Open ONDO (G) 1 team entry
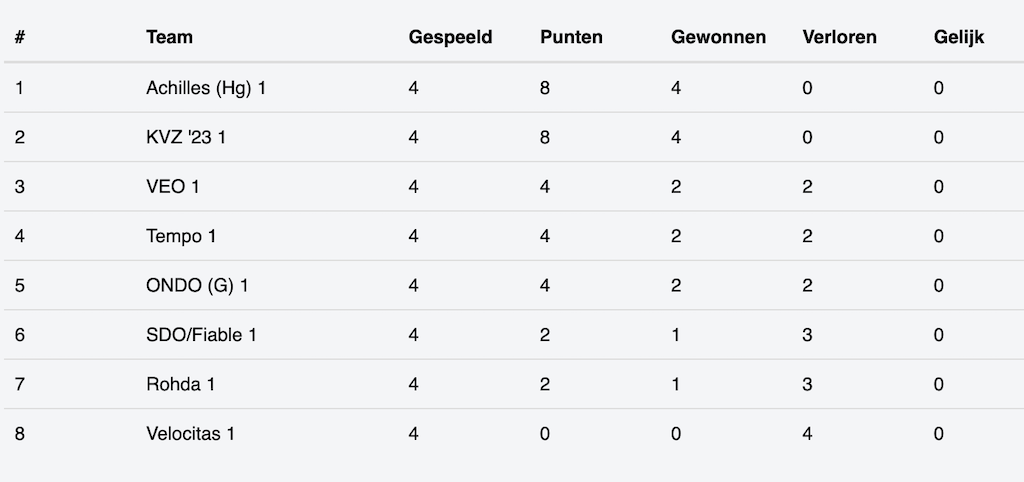This screenshot has height=482, width=1024. 197,286
